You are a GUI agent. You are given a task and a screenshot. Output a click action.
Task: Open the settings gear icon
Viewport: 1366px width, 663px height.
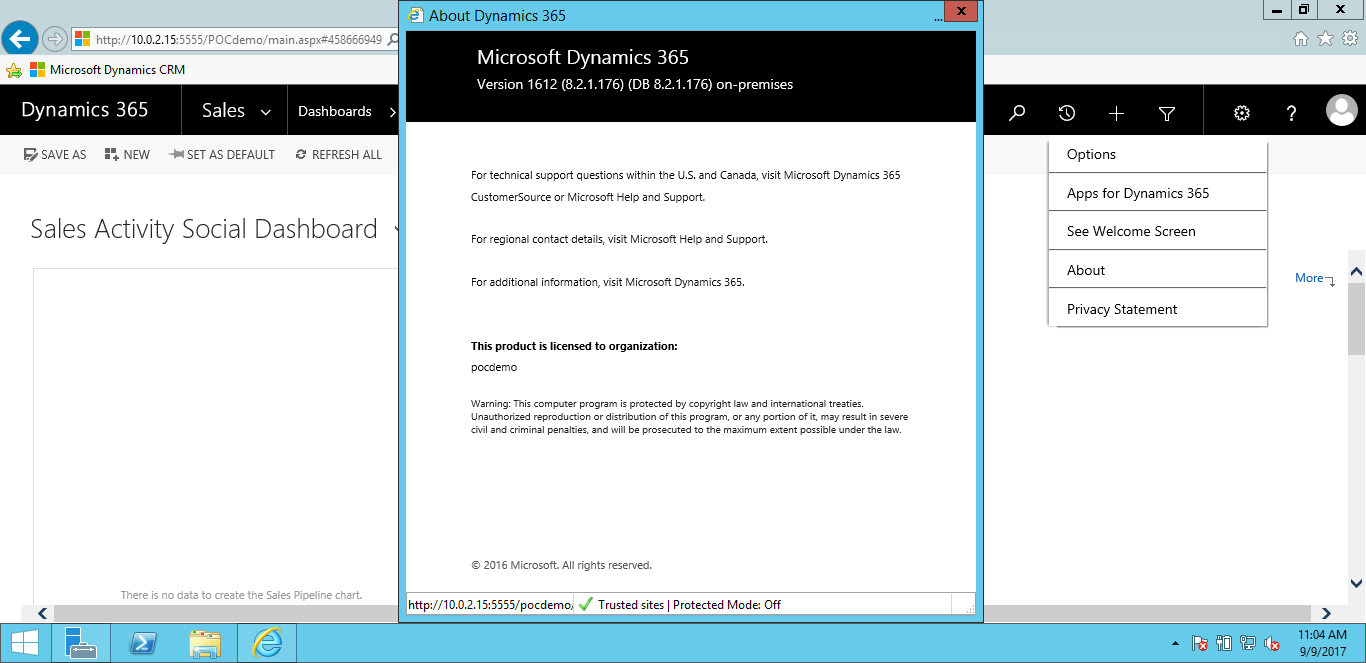(x=1241, y=112)
